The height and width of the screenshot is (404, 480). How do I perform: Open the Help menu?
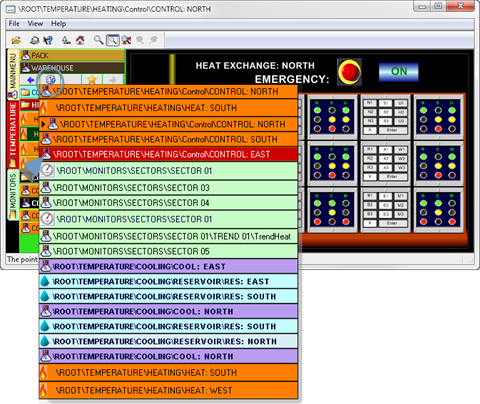click(x=58, y=24)
